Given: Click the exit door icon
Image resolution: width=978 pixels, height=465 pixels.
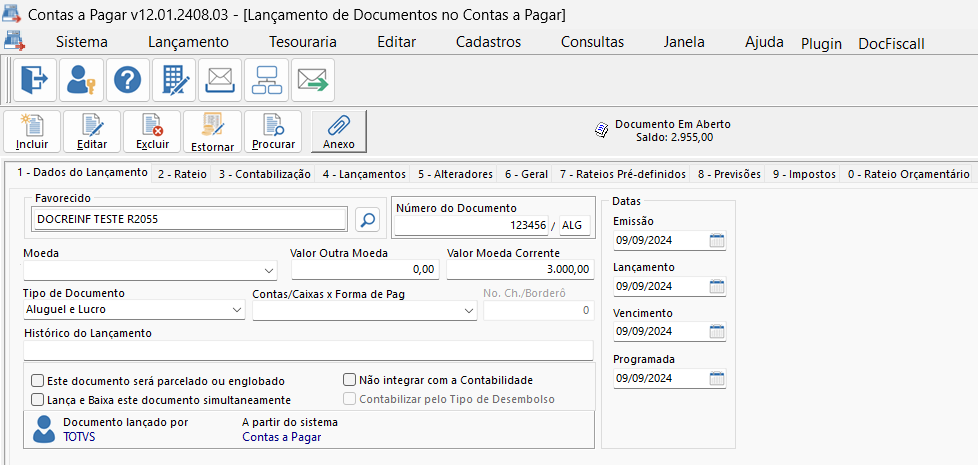Looking at the screenshot, I should click(x=33, y=80).
